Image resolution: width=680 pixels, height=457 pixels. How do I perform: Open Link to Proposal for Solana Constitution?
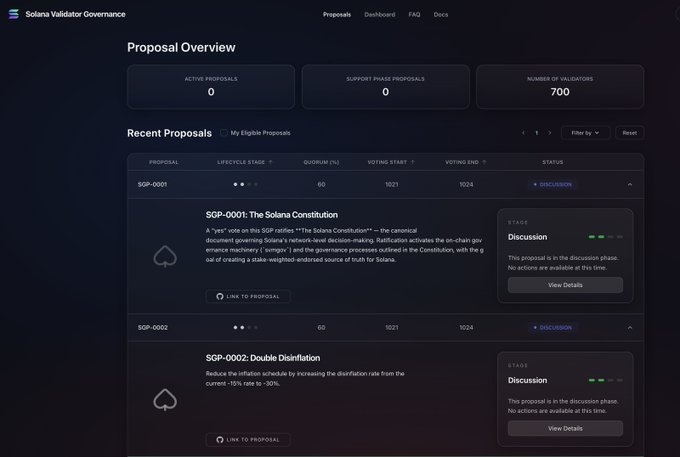pos(248,296)
